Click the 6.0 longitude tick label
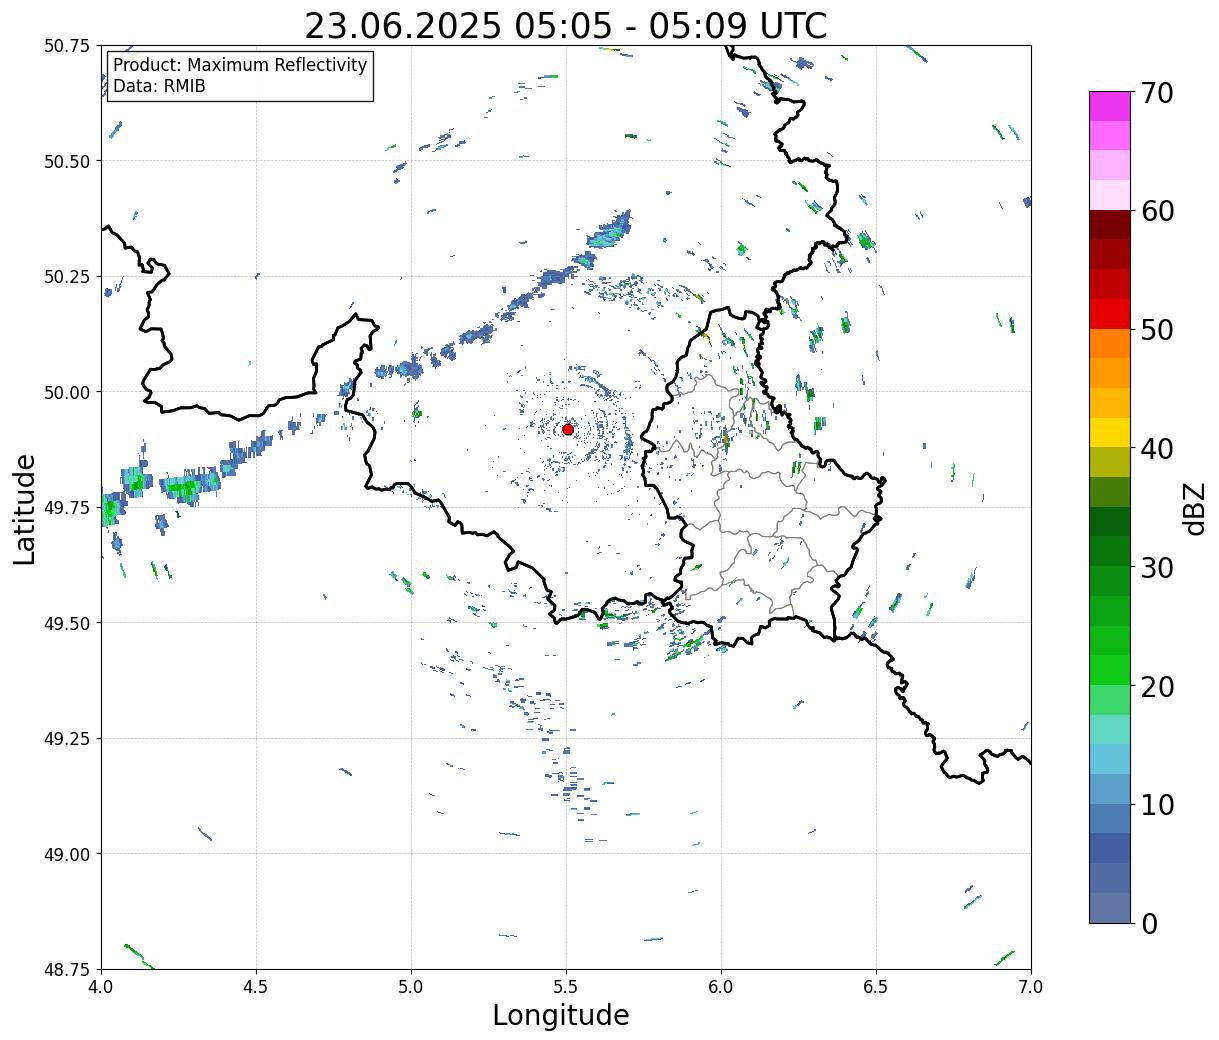The height and width of the screenshot is (1040, 1219). (721, 987)
